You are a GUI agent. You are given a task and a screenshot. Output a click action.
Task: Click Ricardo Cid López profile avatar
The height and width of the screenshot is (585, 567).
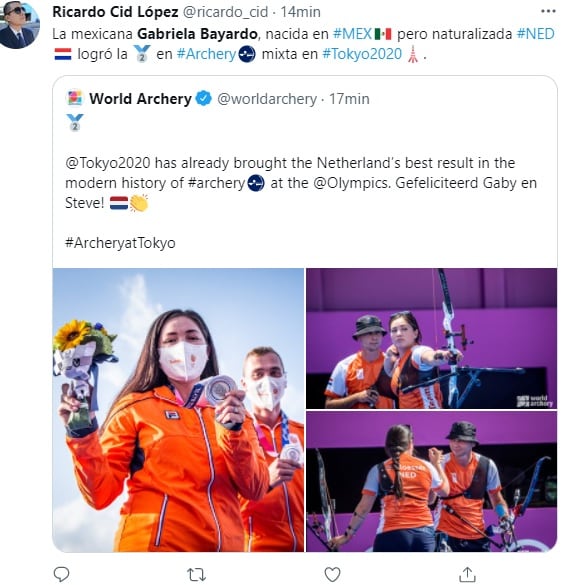coord(19,25)
